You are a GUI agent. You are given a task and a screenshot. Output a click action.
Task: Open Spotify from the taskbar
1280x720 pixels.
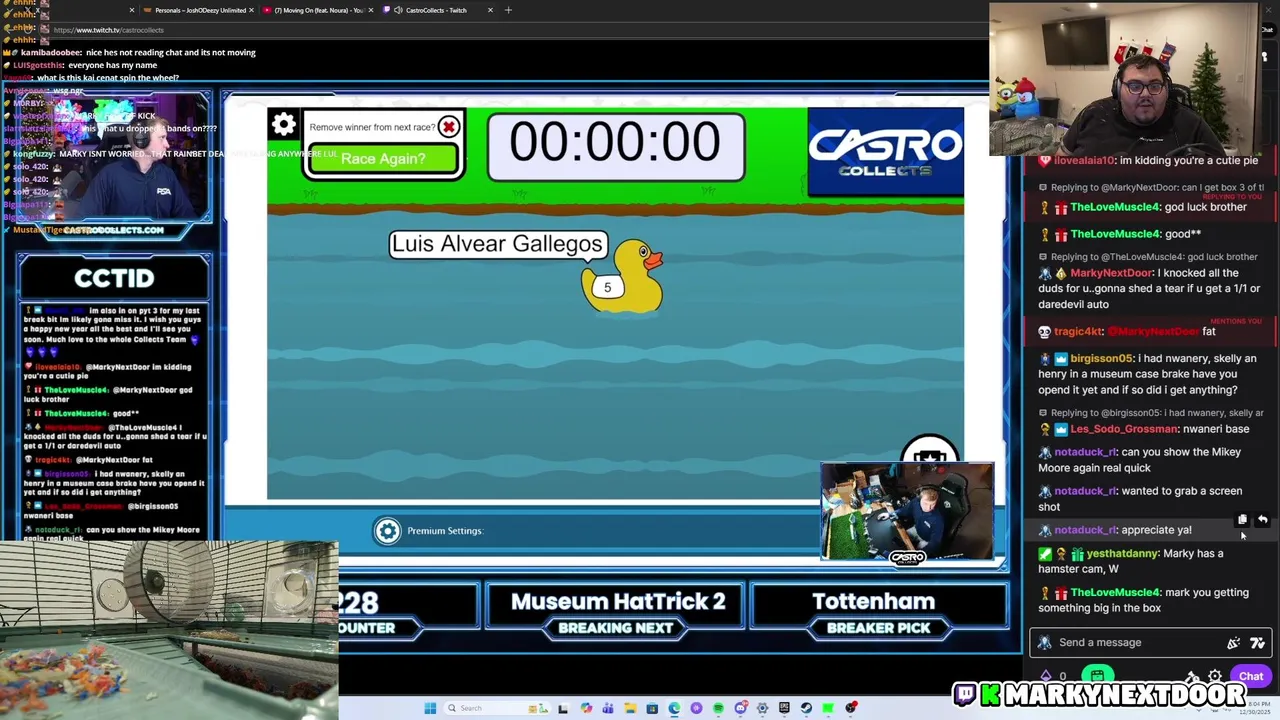tap(718, 708)
